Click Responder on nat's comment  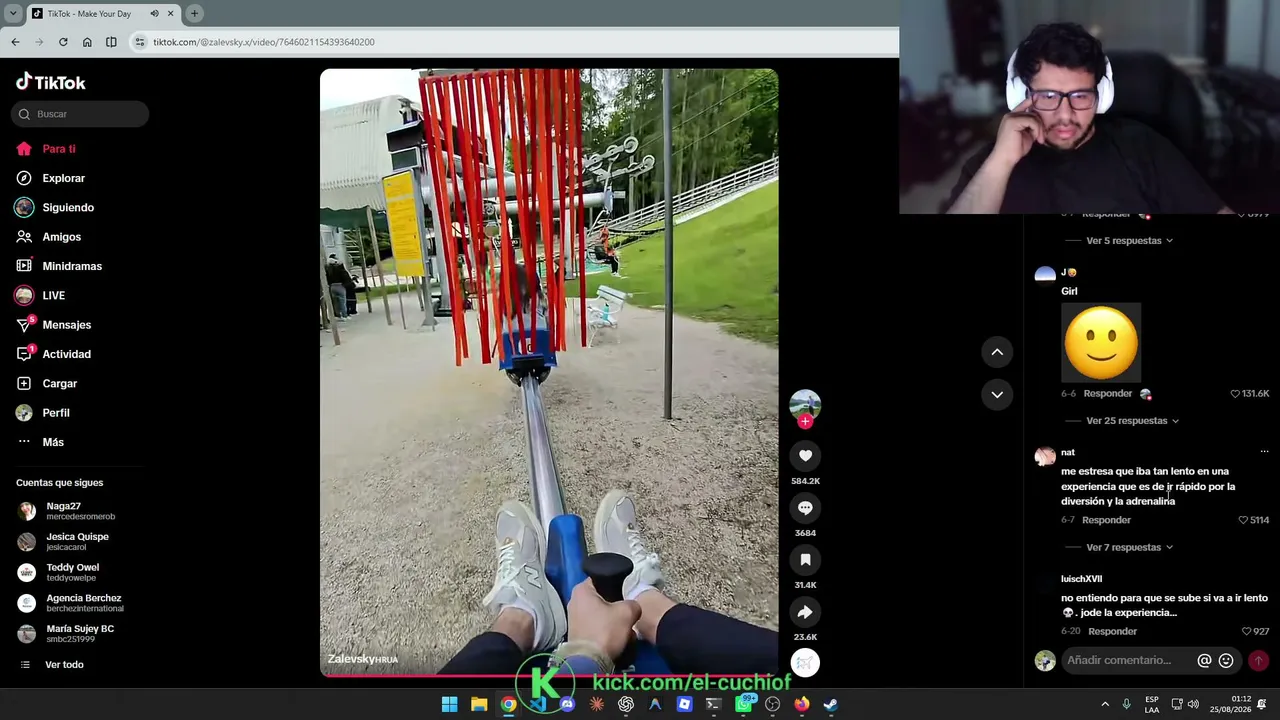coord(1106,520)
